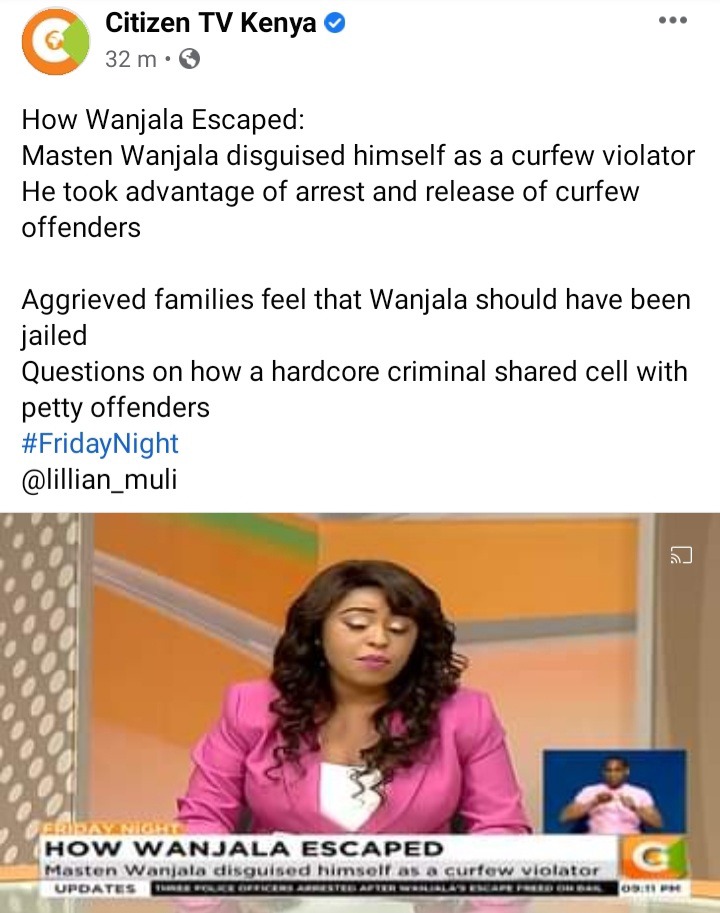
Task: Click the text about aggrieved families
Action: (x=356, y=317)
